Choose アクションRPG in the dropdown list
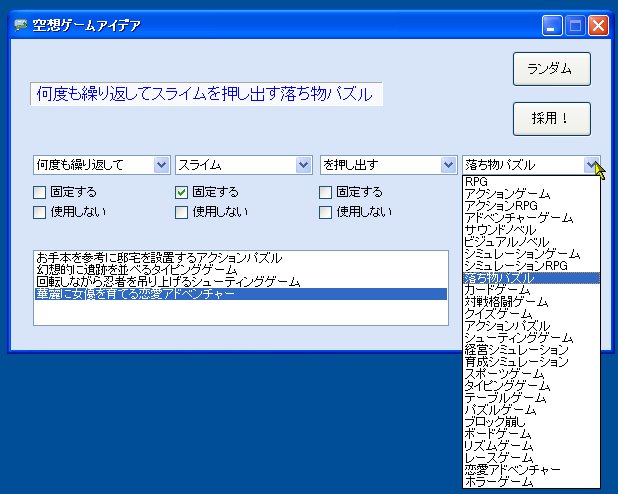This screenshot has height=494, width=618. [x=531, y=206]
